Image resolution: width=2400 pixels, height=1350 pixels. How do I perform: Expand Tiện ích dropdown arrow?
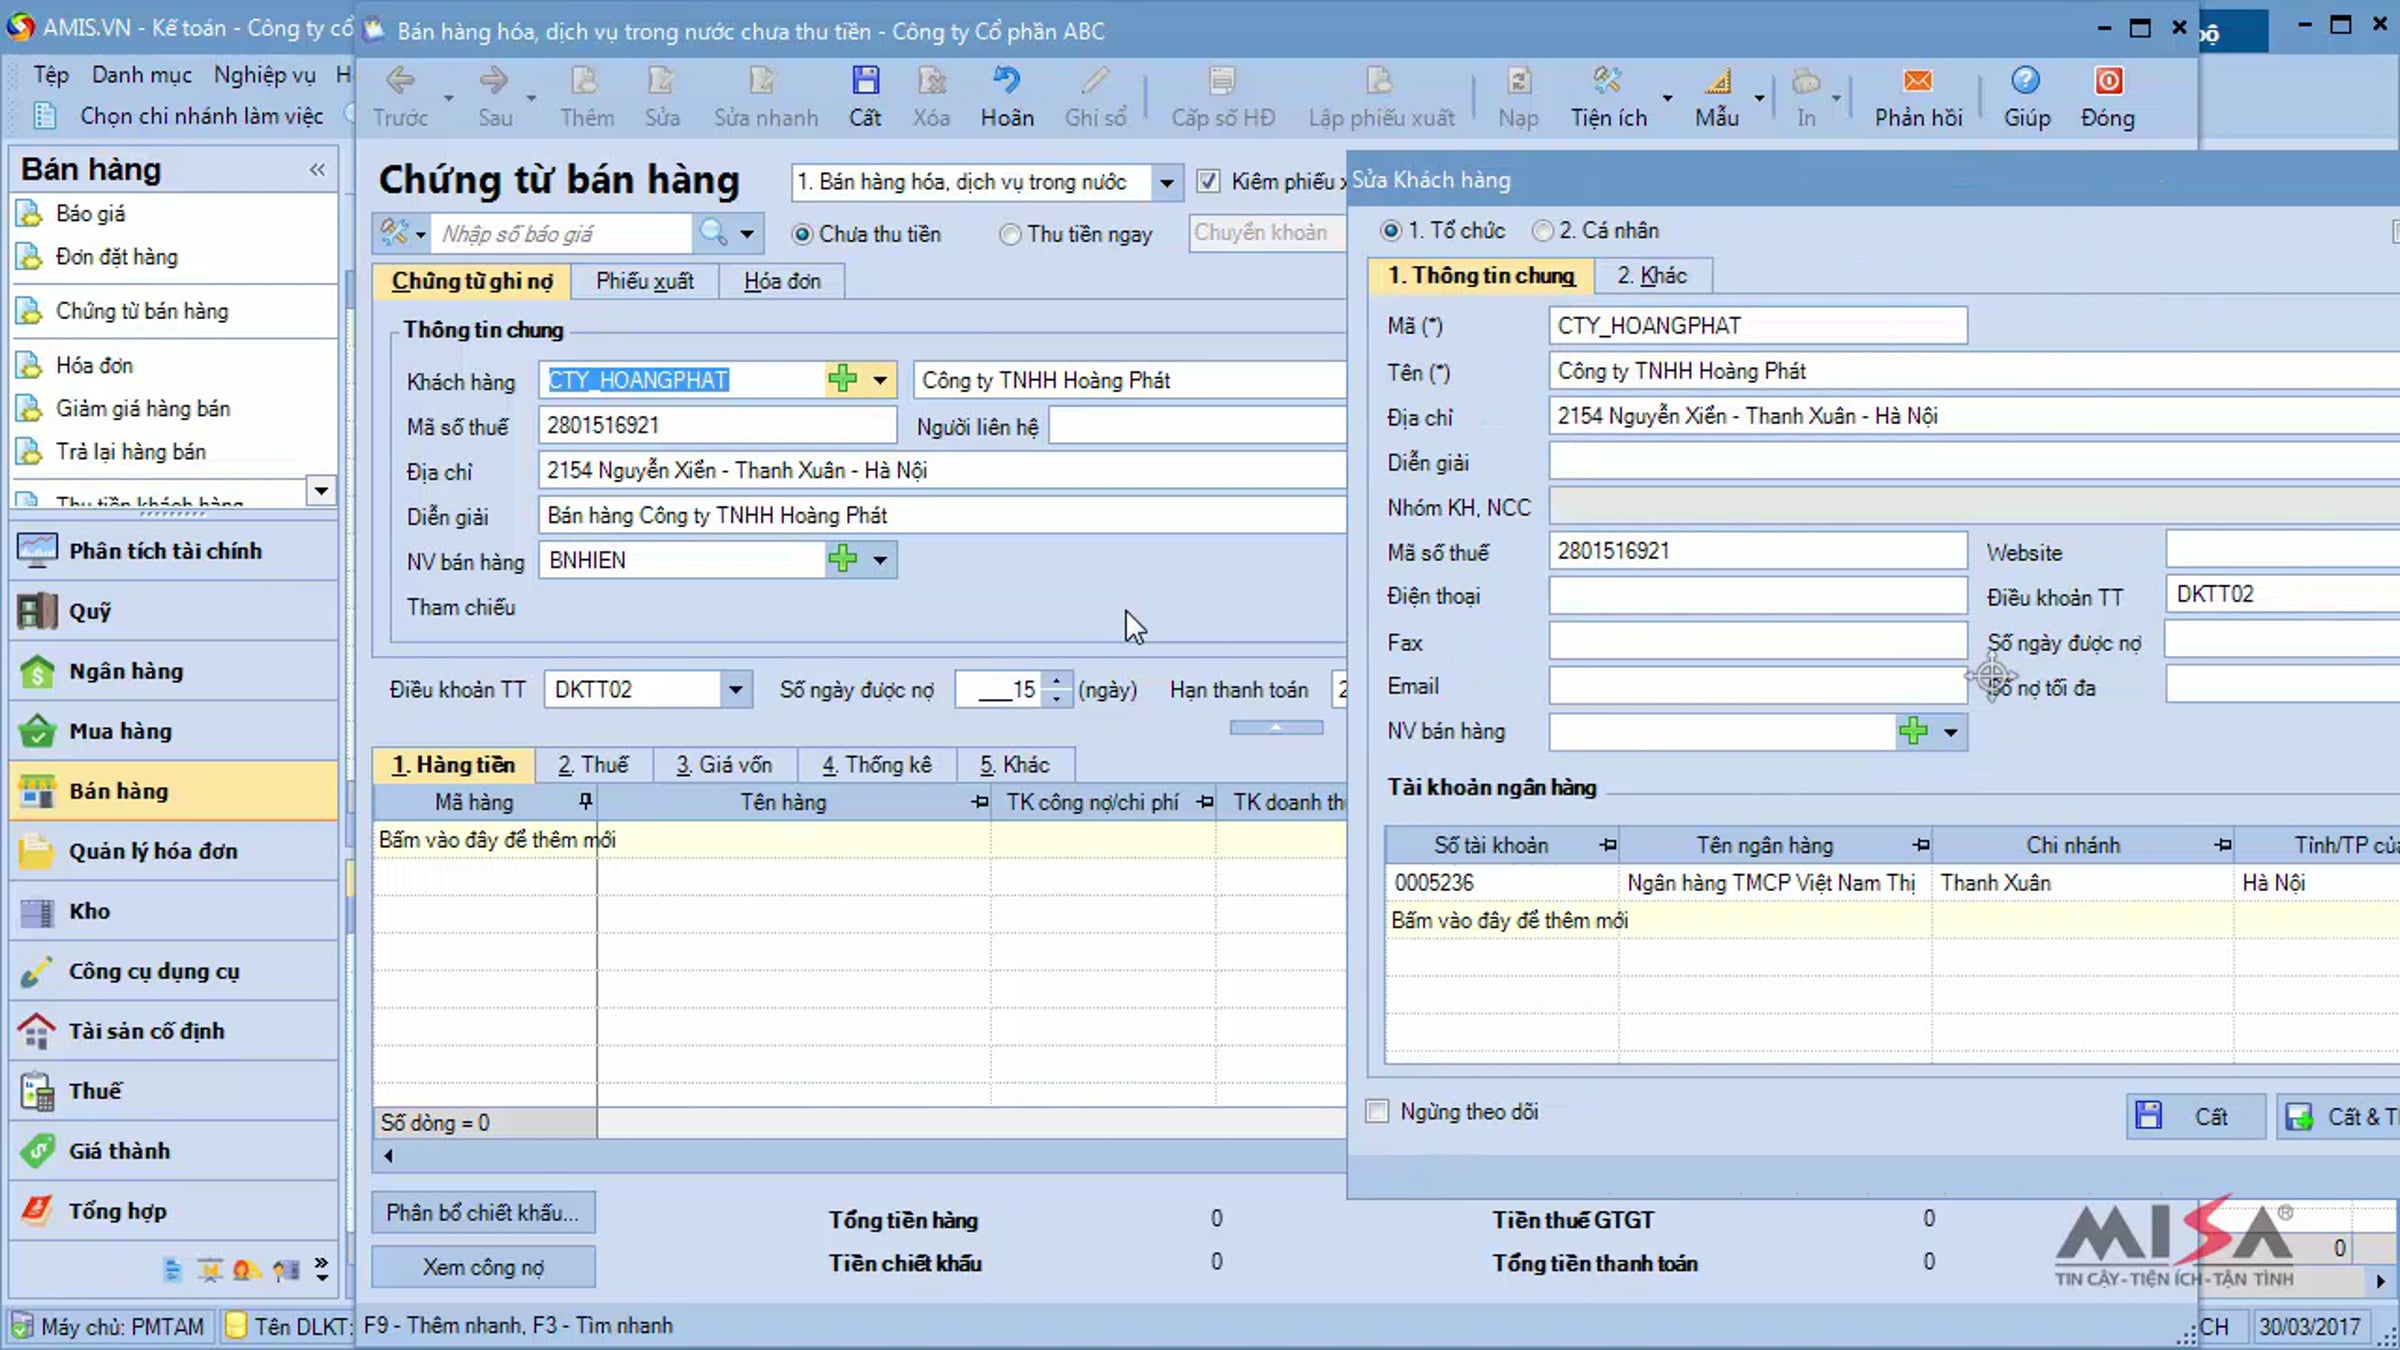[x=1667, y=98]
